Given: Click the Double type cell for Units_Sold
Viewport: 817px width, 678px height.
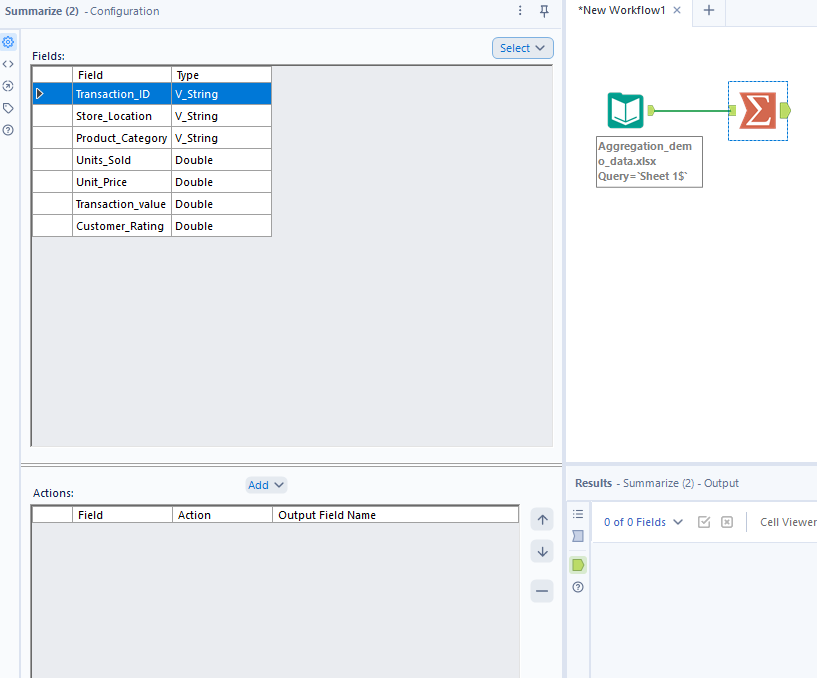Looking at the screenshot, I should click(x=221, y=160).
